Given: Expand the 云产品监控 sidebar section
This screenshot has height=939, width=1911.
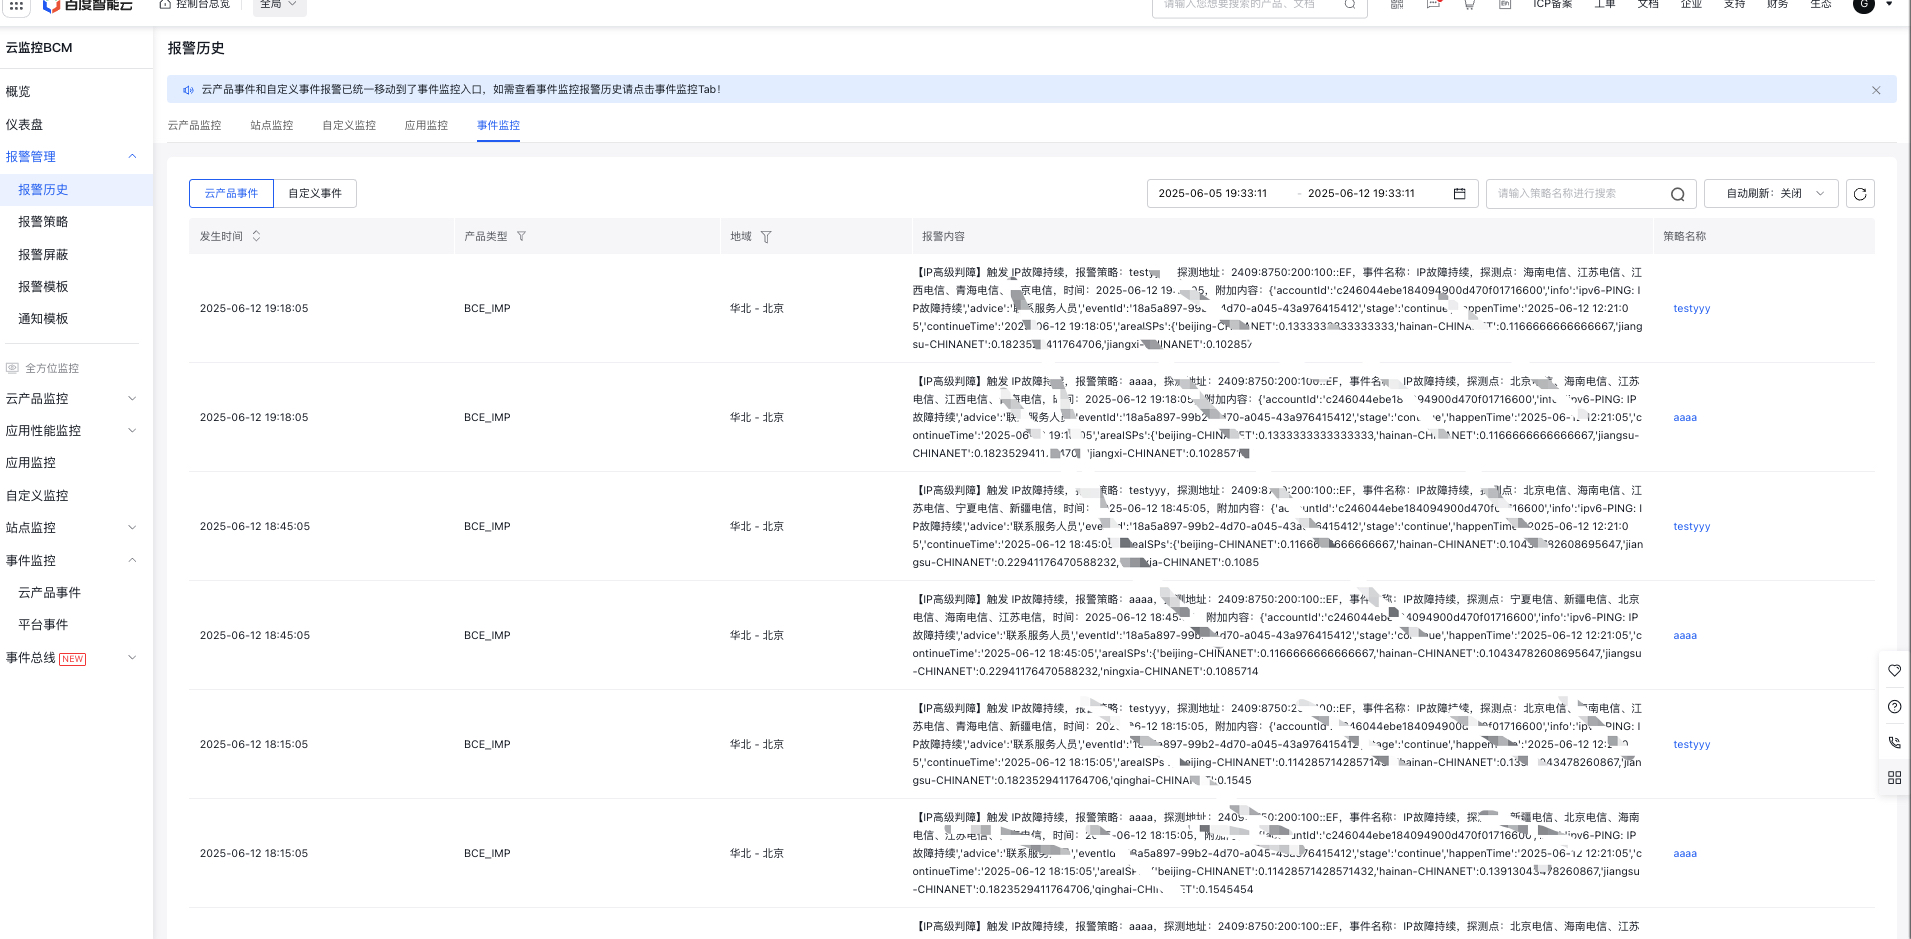Looking at the screenshot, I should coord(132,398).
